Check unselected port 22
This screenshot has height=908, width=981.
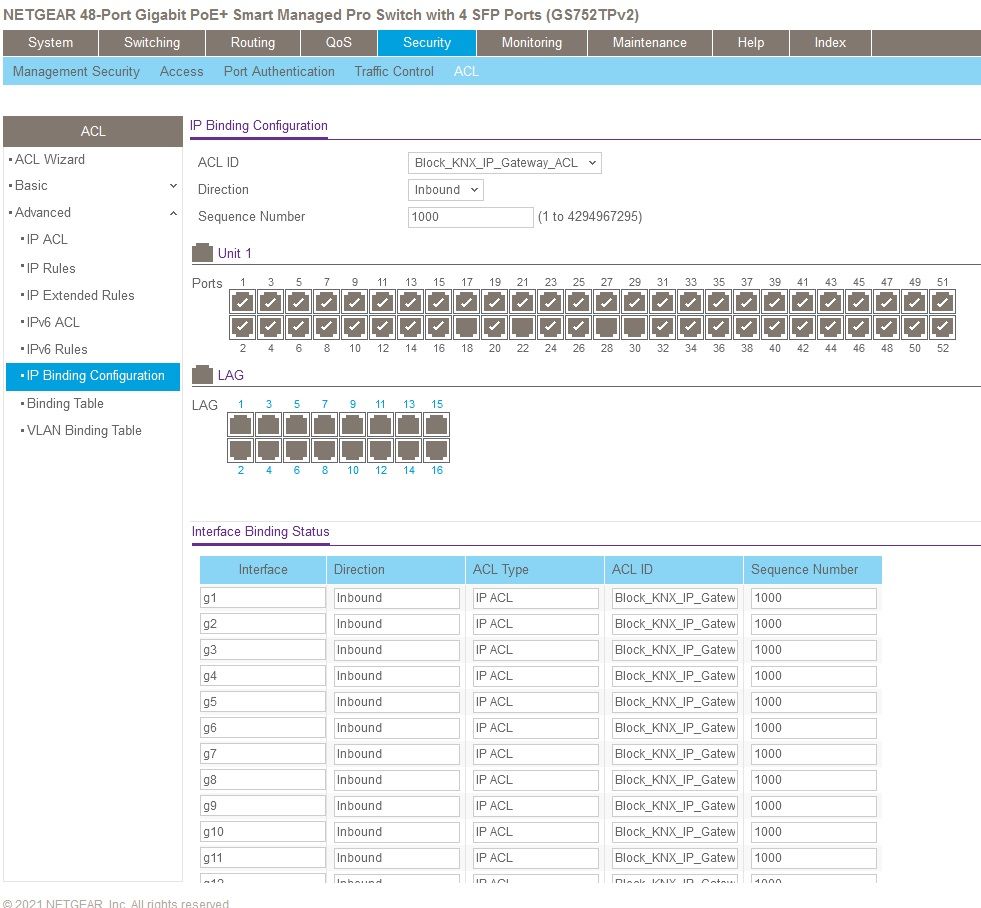pyautogui.click(x=522, y=327)
